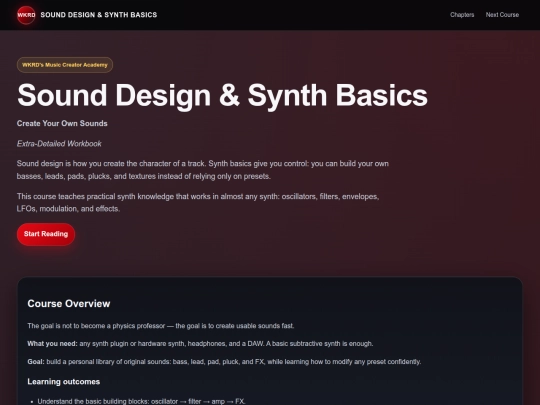540x405 pixels.
Task: Click the Extra-Detailed Workbook italic text
Action: (59, 144)
